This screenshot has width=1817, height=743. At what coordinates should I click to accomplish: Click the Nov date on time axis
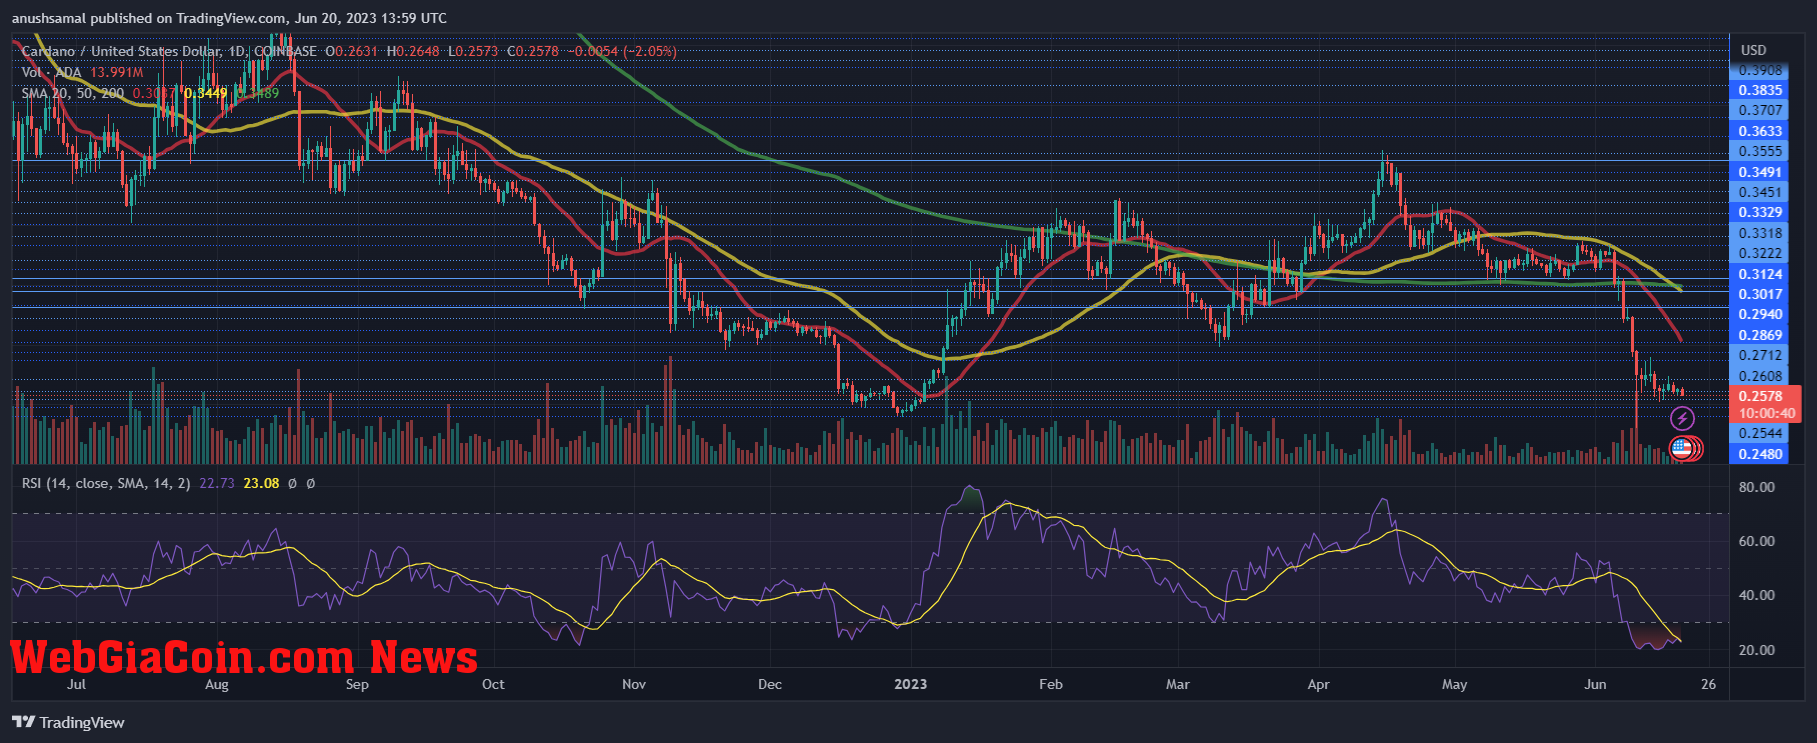(x=634, y=684)
